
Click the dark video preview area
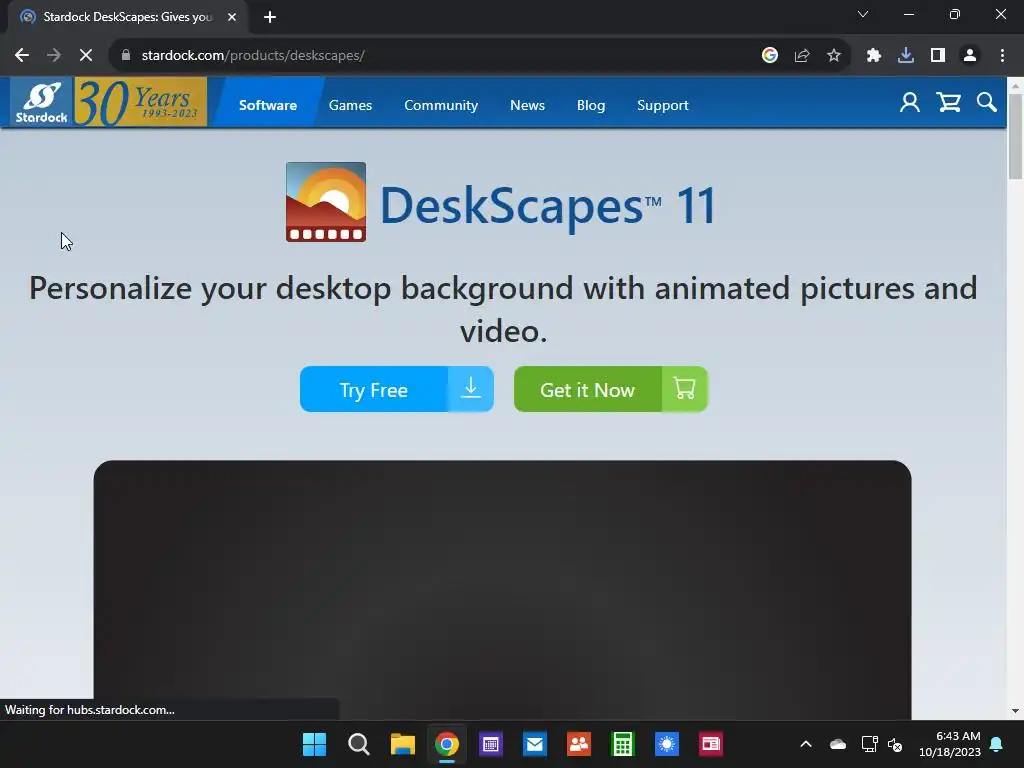pyautogui.click(x=502, y=590)
